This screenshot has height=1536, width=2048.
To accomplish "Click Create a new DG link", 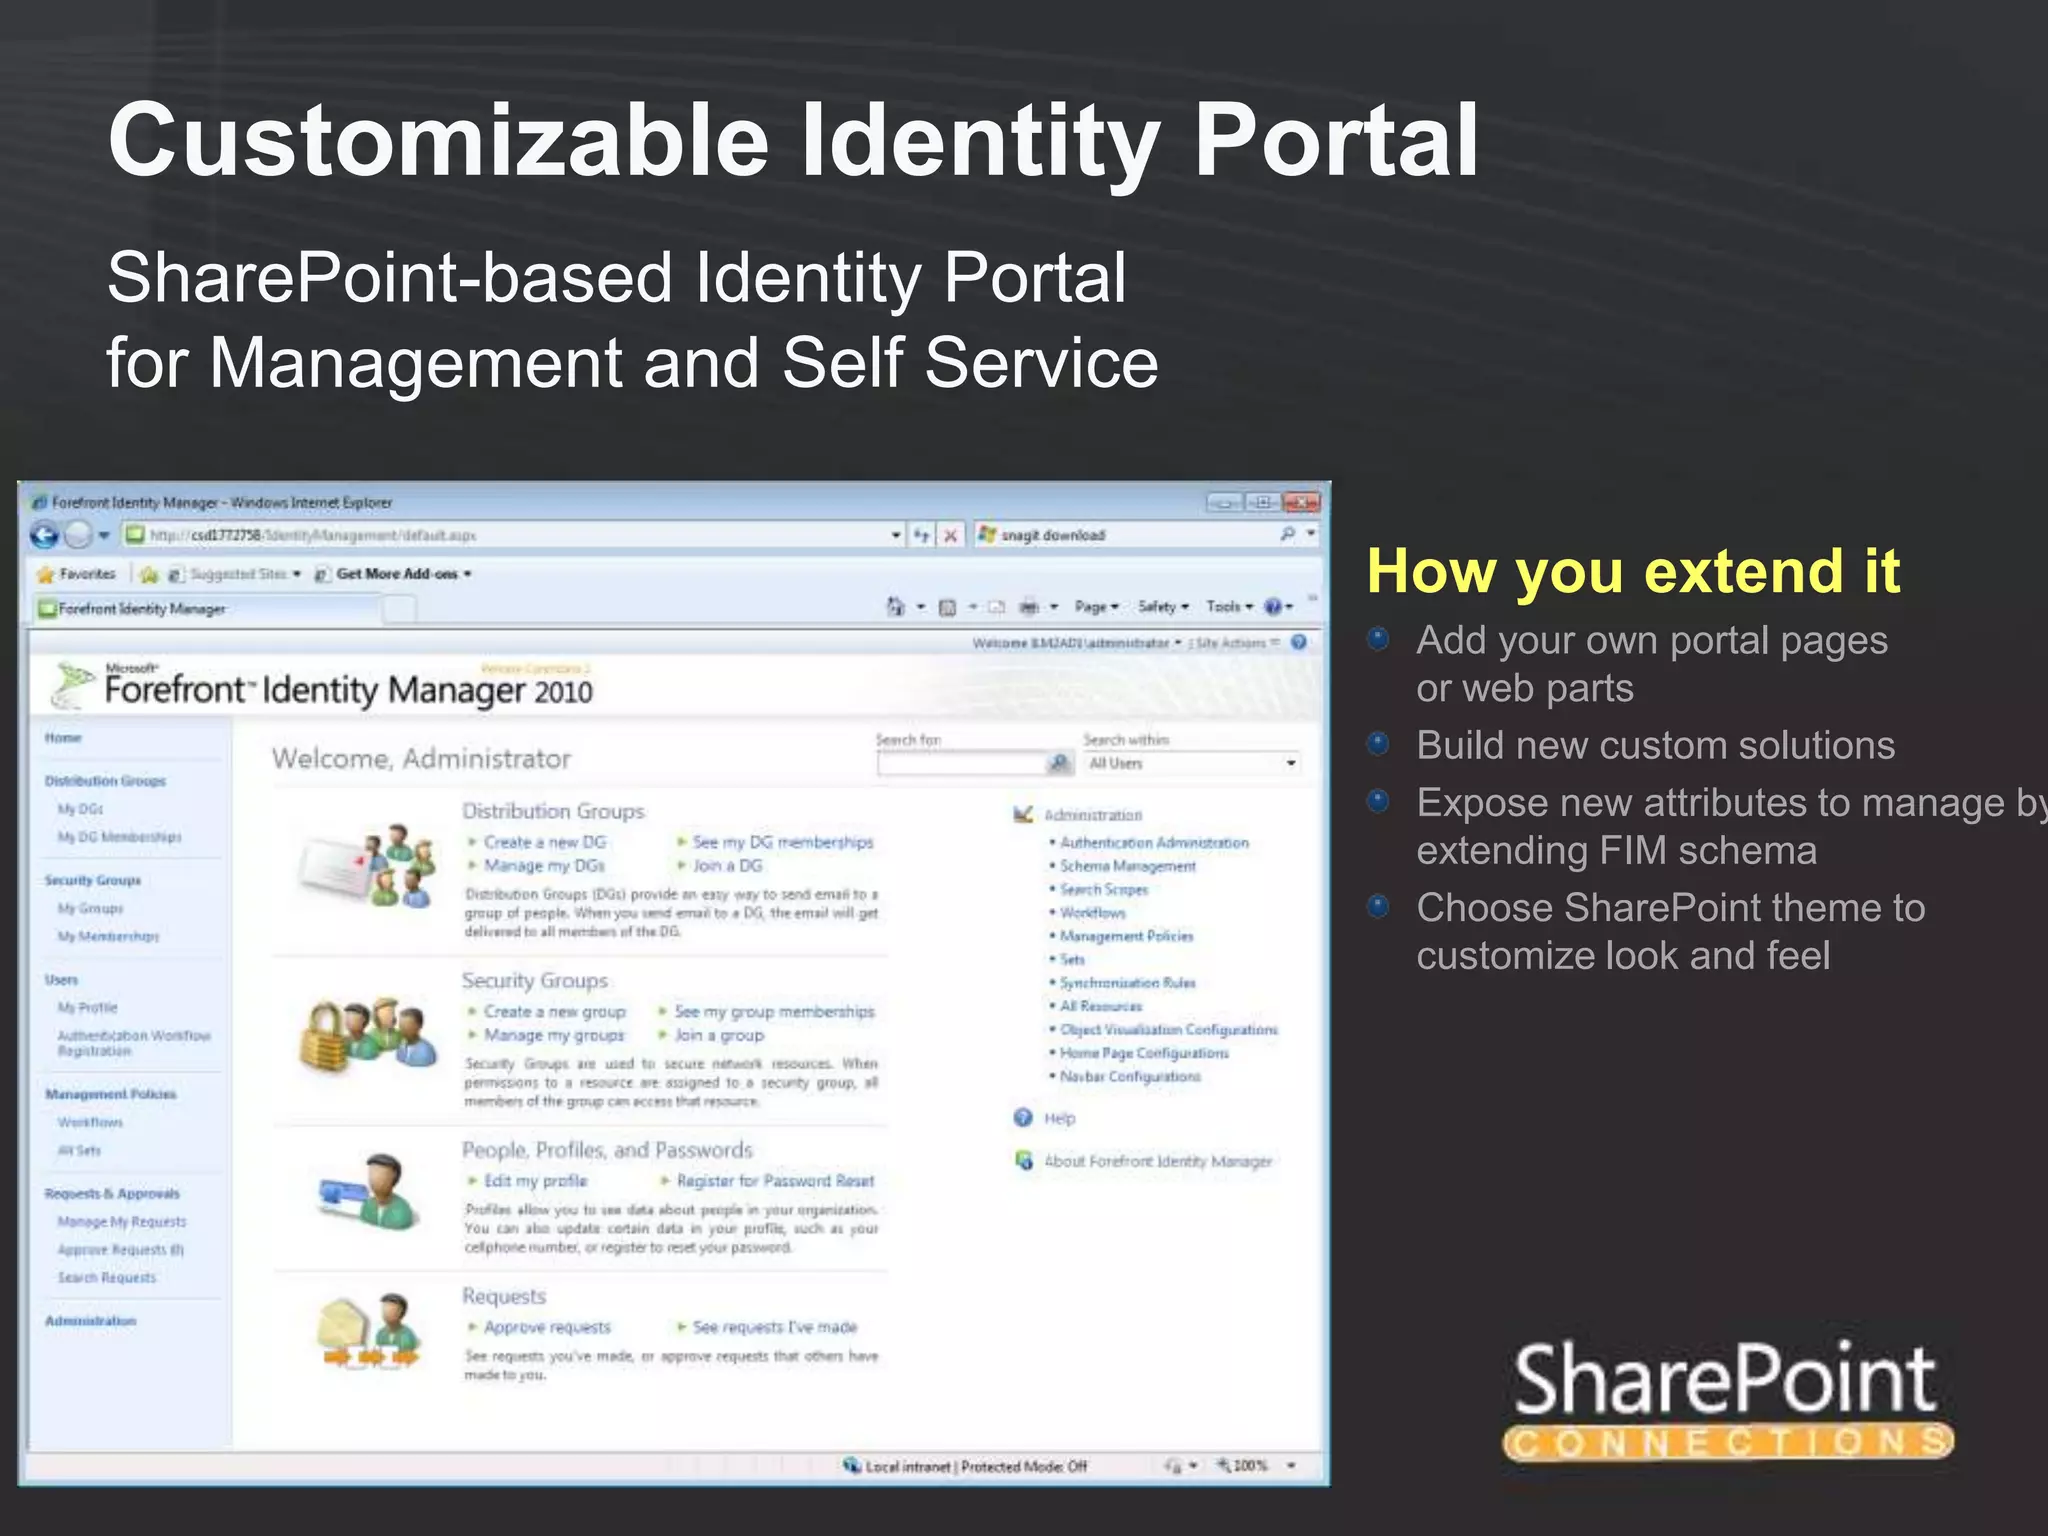I will point(545,842).
